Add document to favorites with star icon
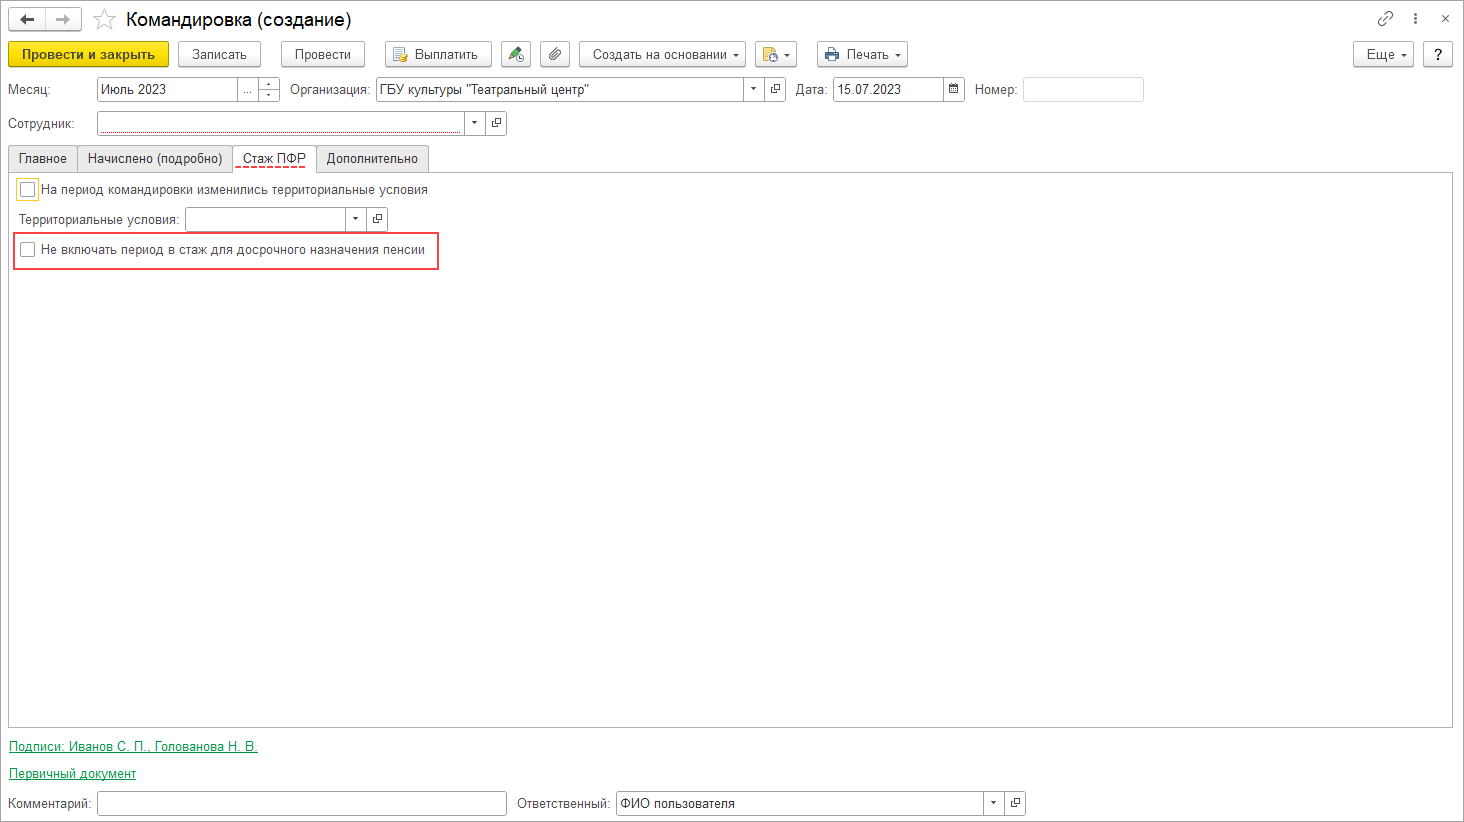1464x822 pixels. click(104, 20)
